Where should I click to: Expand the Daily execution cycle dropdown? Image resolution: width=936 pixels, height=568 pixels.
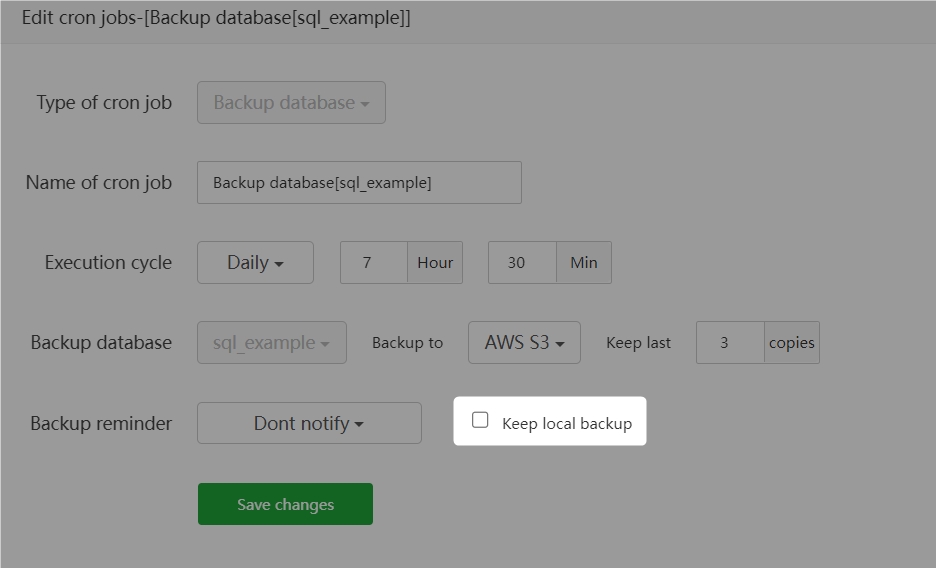click(x=255, y=263)
